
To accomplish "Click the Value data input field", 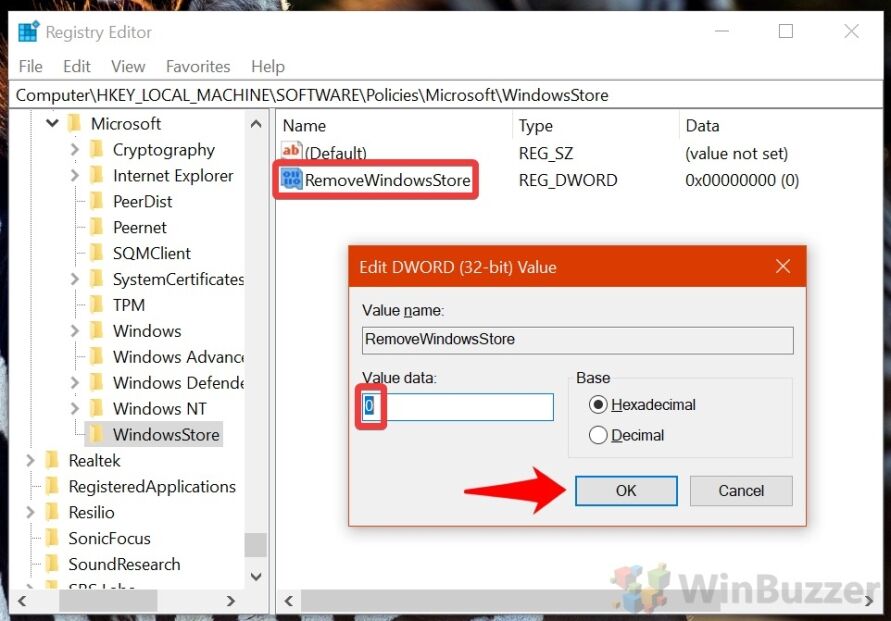I will pyautogui.click(x=457, y=407).
